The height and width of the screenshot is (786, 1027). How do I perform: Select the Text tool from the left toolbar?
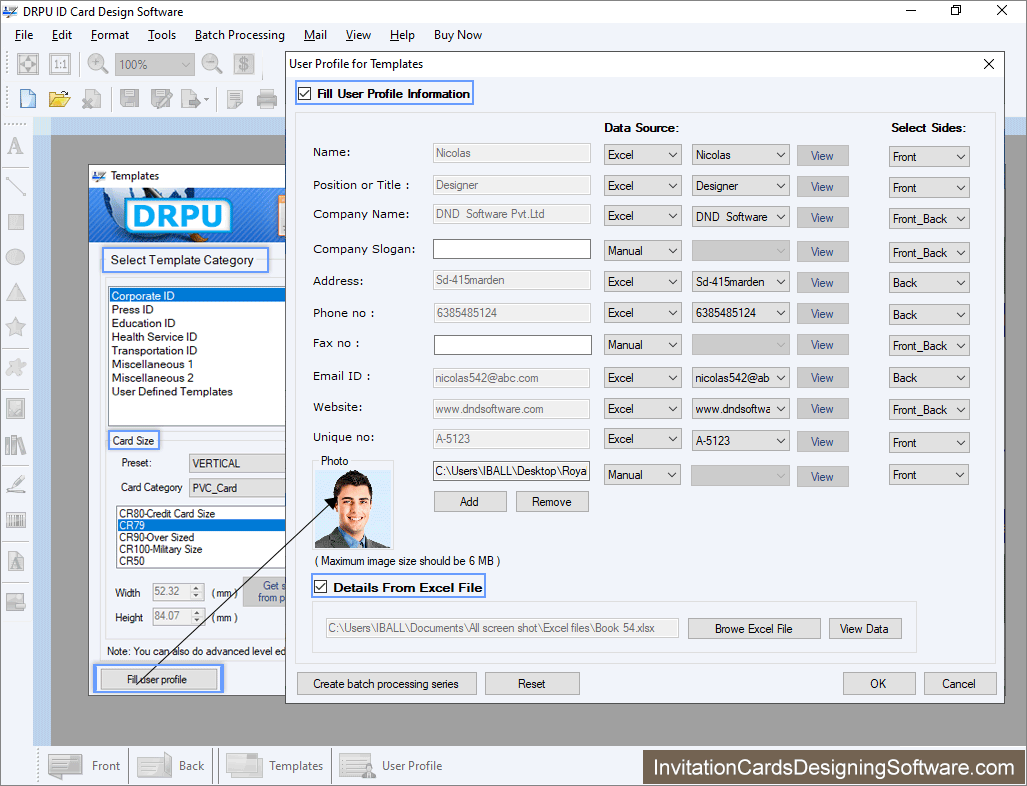coord(15,146)
